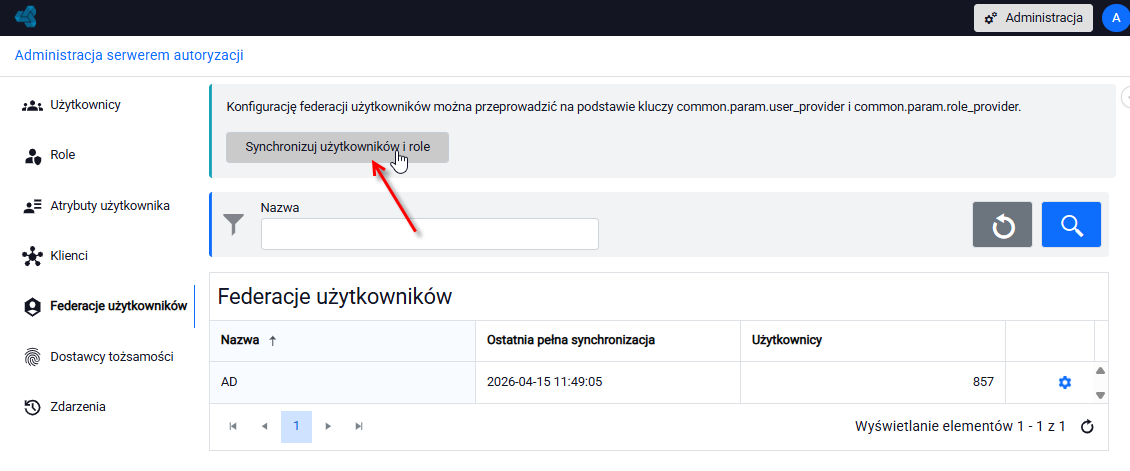Focus the Nazwa filter input field
The image size is (1130, 471).
click(x=430, y=234)
